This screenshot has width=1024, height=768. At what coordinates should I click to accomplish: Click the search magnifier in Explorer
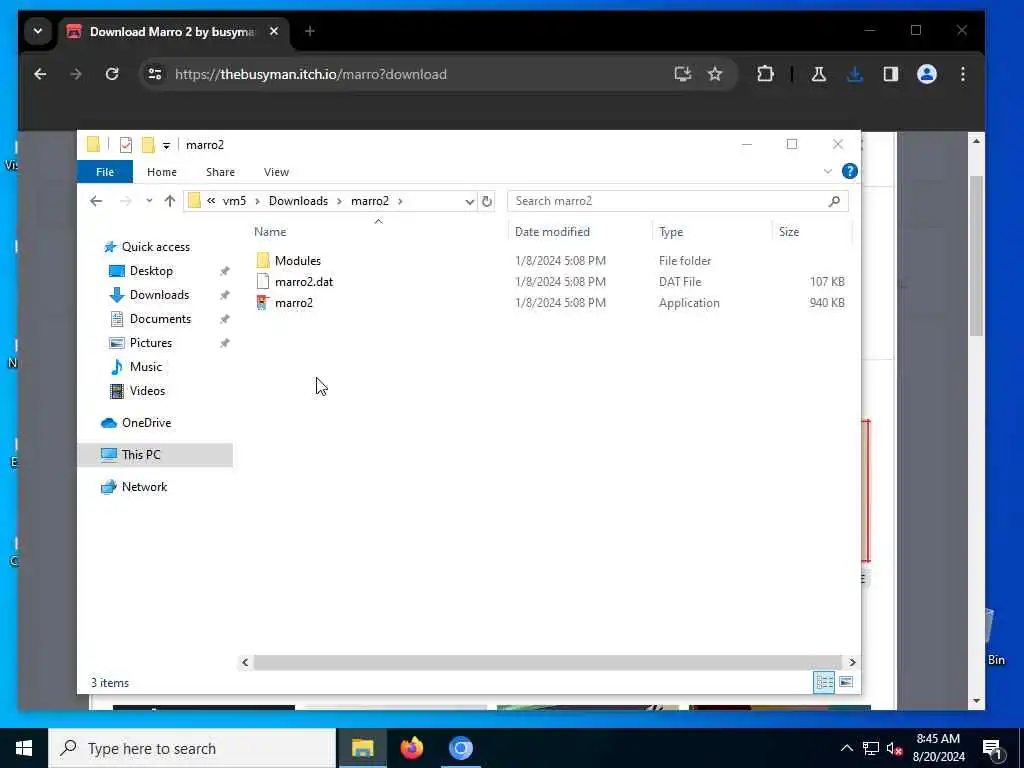coord(834,201)
